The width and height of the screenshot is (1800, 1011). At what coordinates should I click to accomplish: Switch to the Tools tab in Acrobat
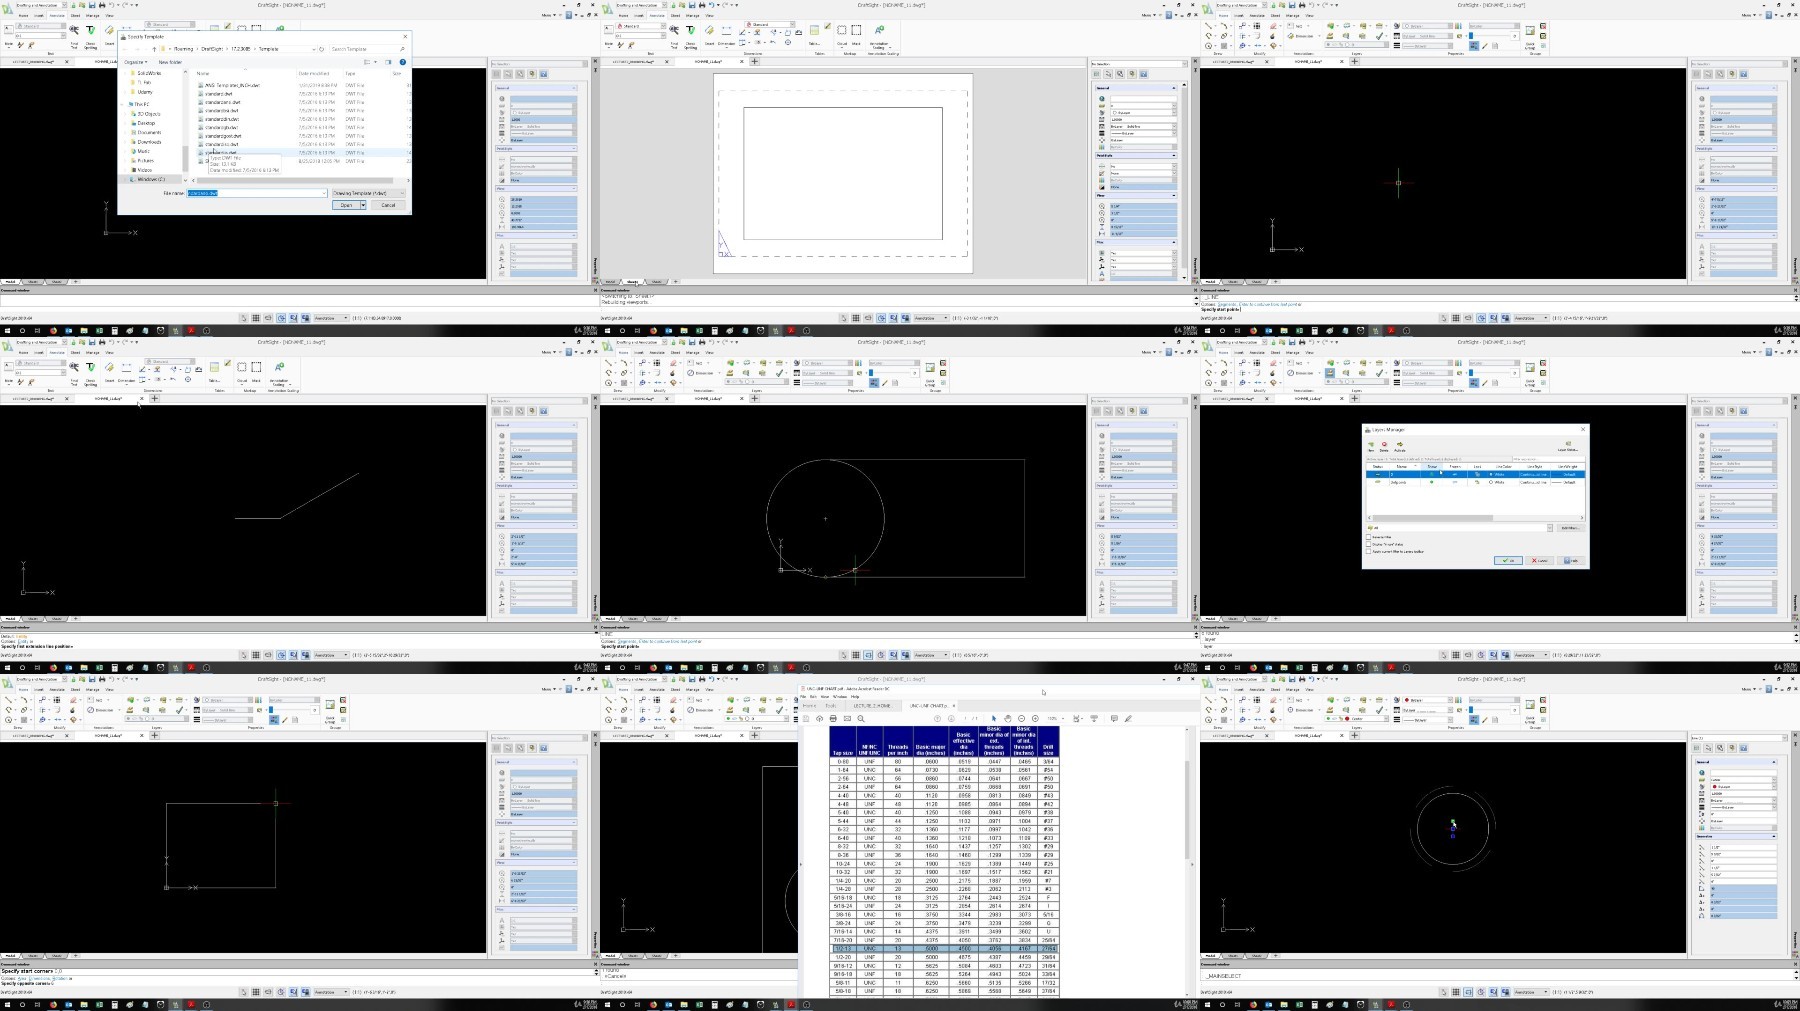pyautogui.click(x=830, y=706)
